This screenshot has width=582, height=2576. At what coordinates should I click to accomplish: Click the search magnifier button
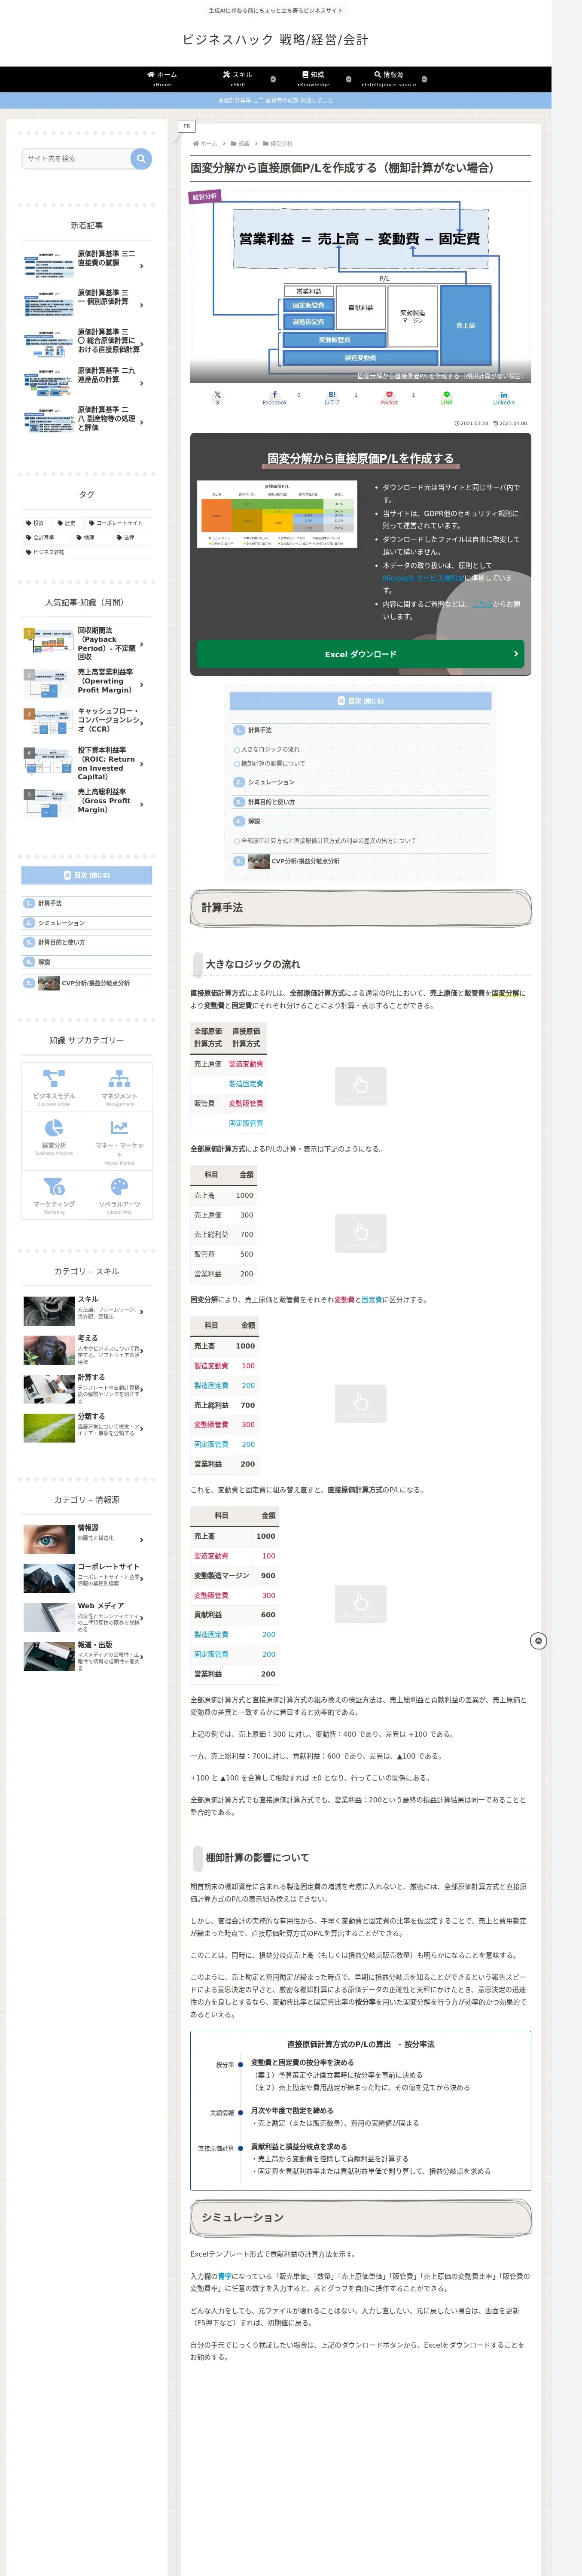(141, 158)
